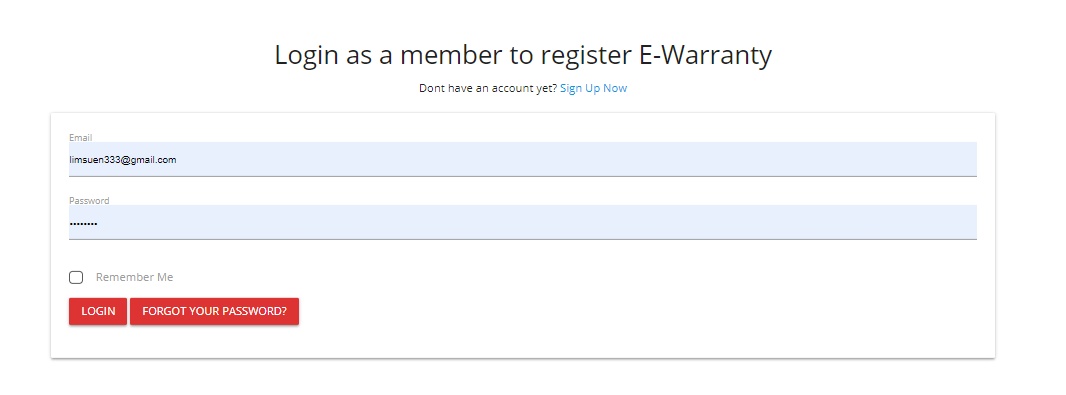Click the Login as a member heading

coord(523,55)
